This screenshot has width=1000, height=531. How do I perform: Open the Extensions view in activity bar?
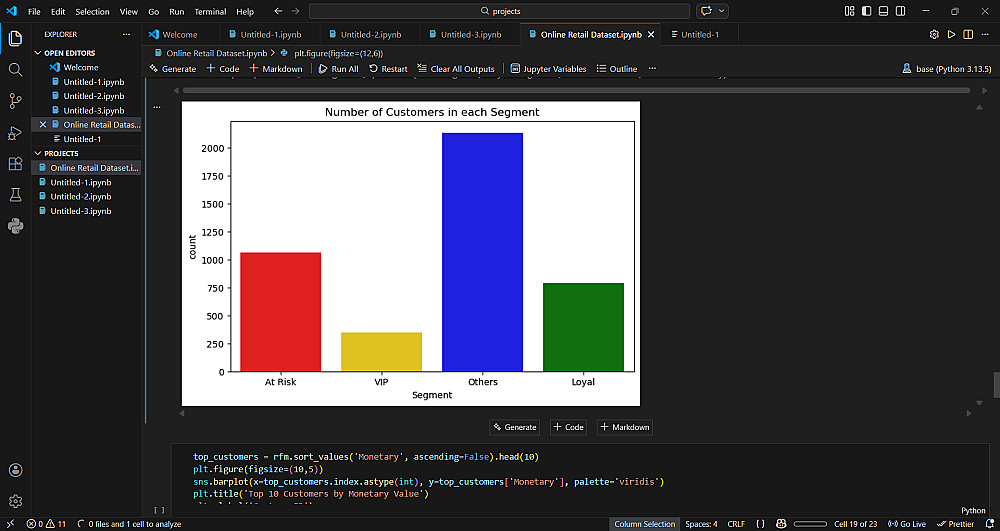click(x=15, y=164)
